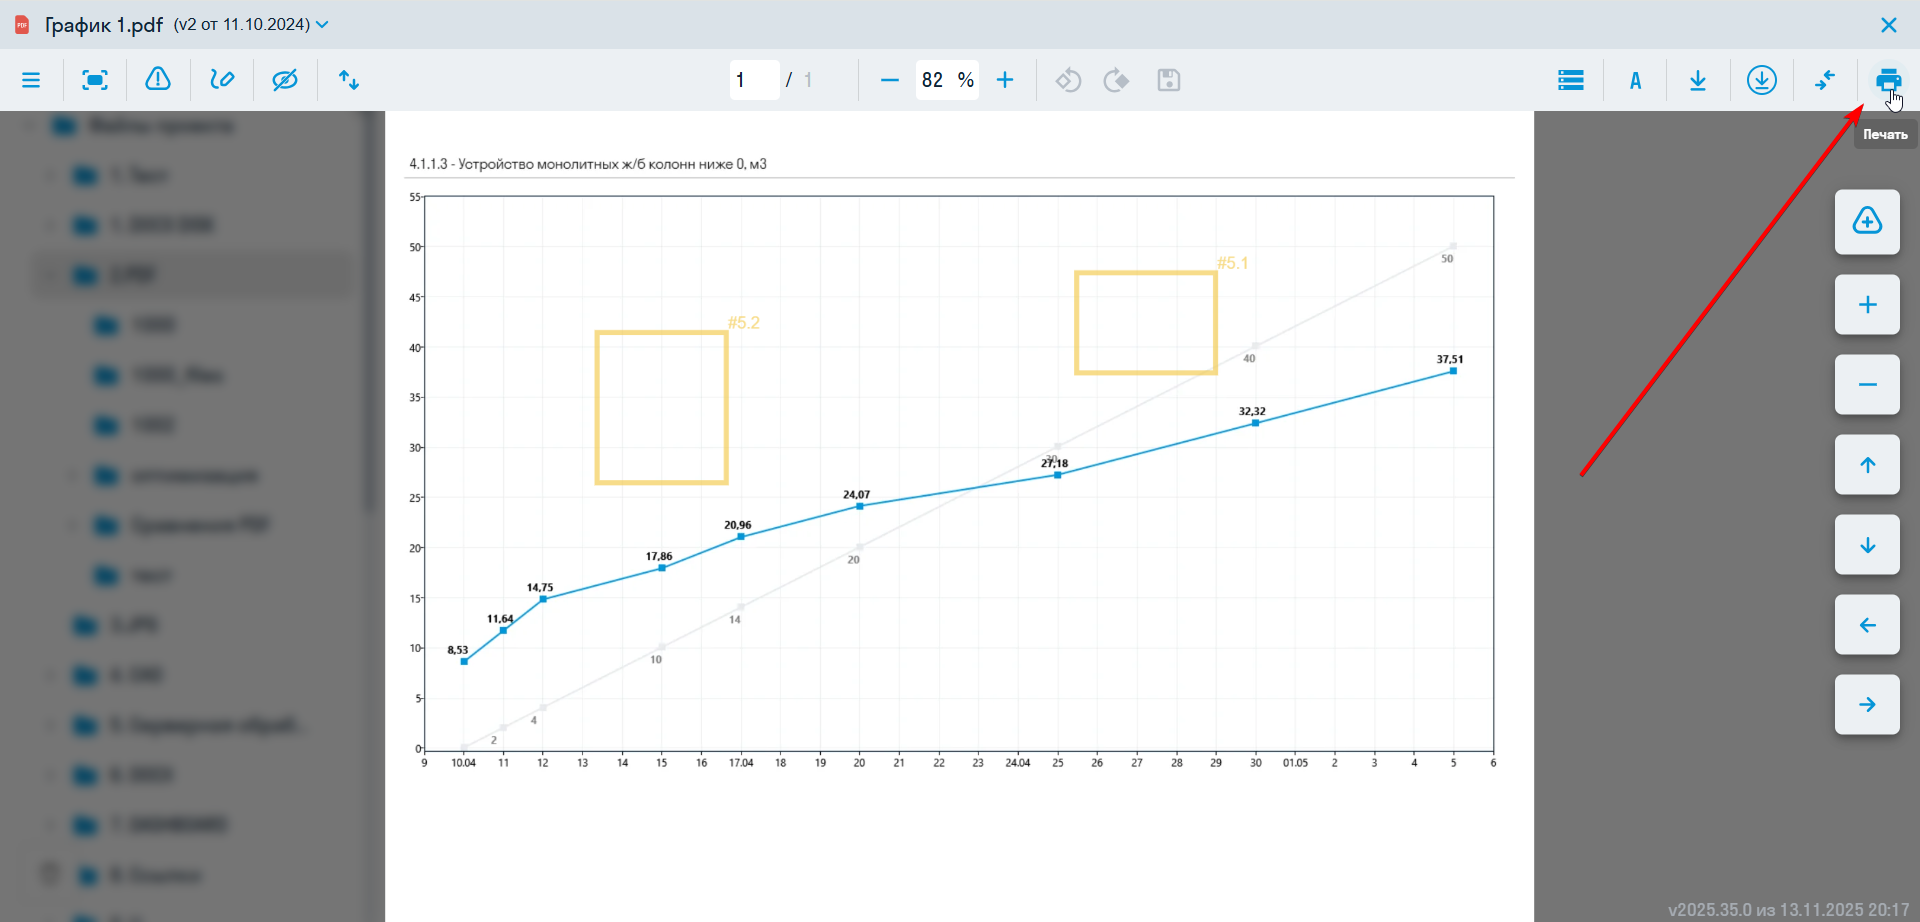The width and height of the screenshot is (1920, 922).
Task: Click the fit-to-screen frame icon
Action: point(95,80)
